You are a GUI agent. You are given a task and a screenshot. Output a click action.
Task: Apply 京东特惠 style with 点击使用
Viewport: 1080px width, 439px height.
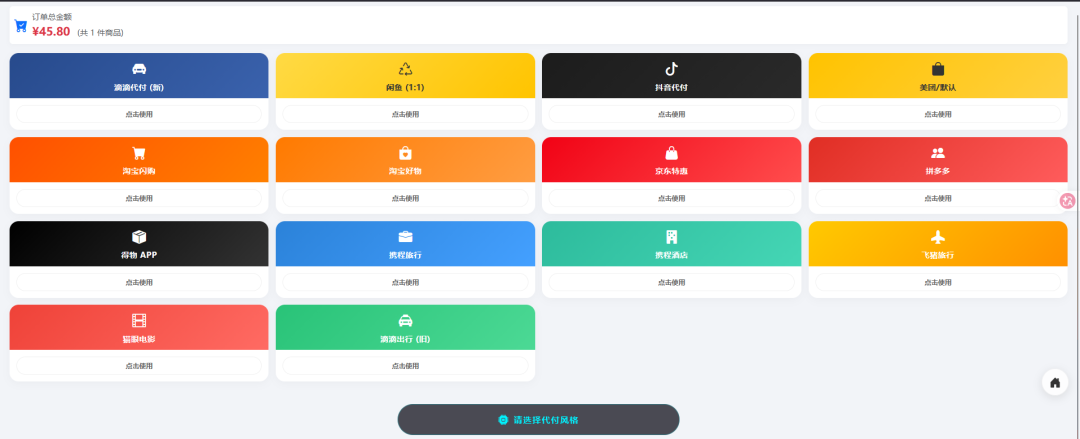(672, 198)
